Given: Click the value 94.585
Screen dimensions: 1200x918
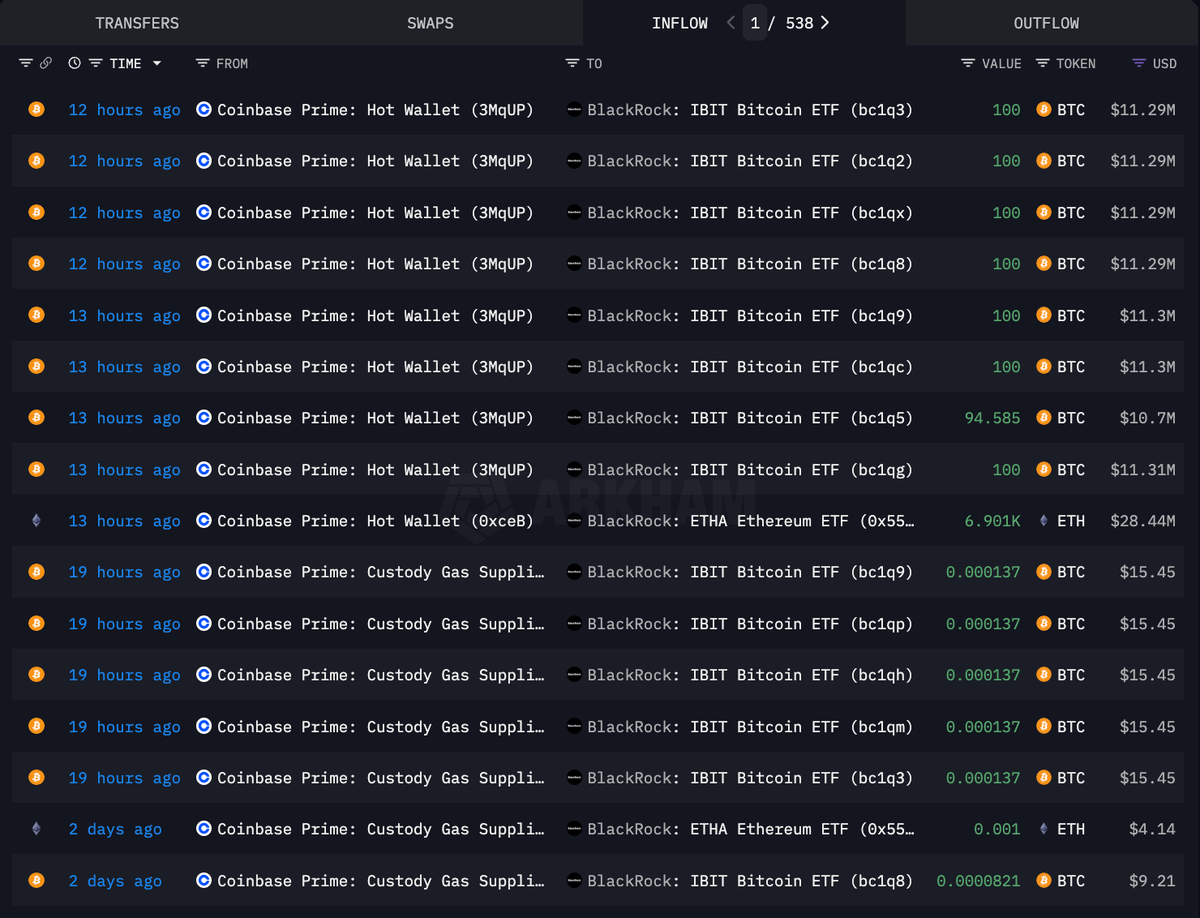Looking at the screenshot, I should pyautogui.click(x=992, y=418).
